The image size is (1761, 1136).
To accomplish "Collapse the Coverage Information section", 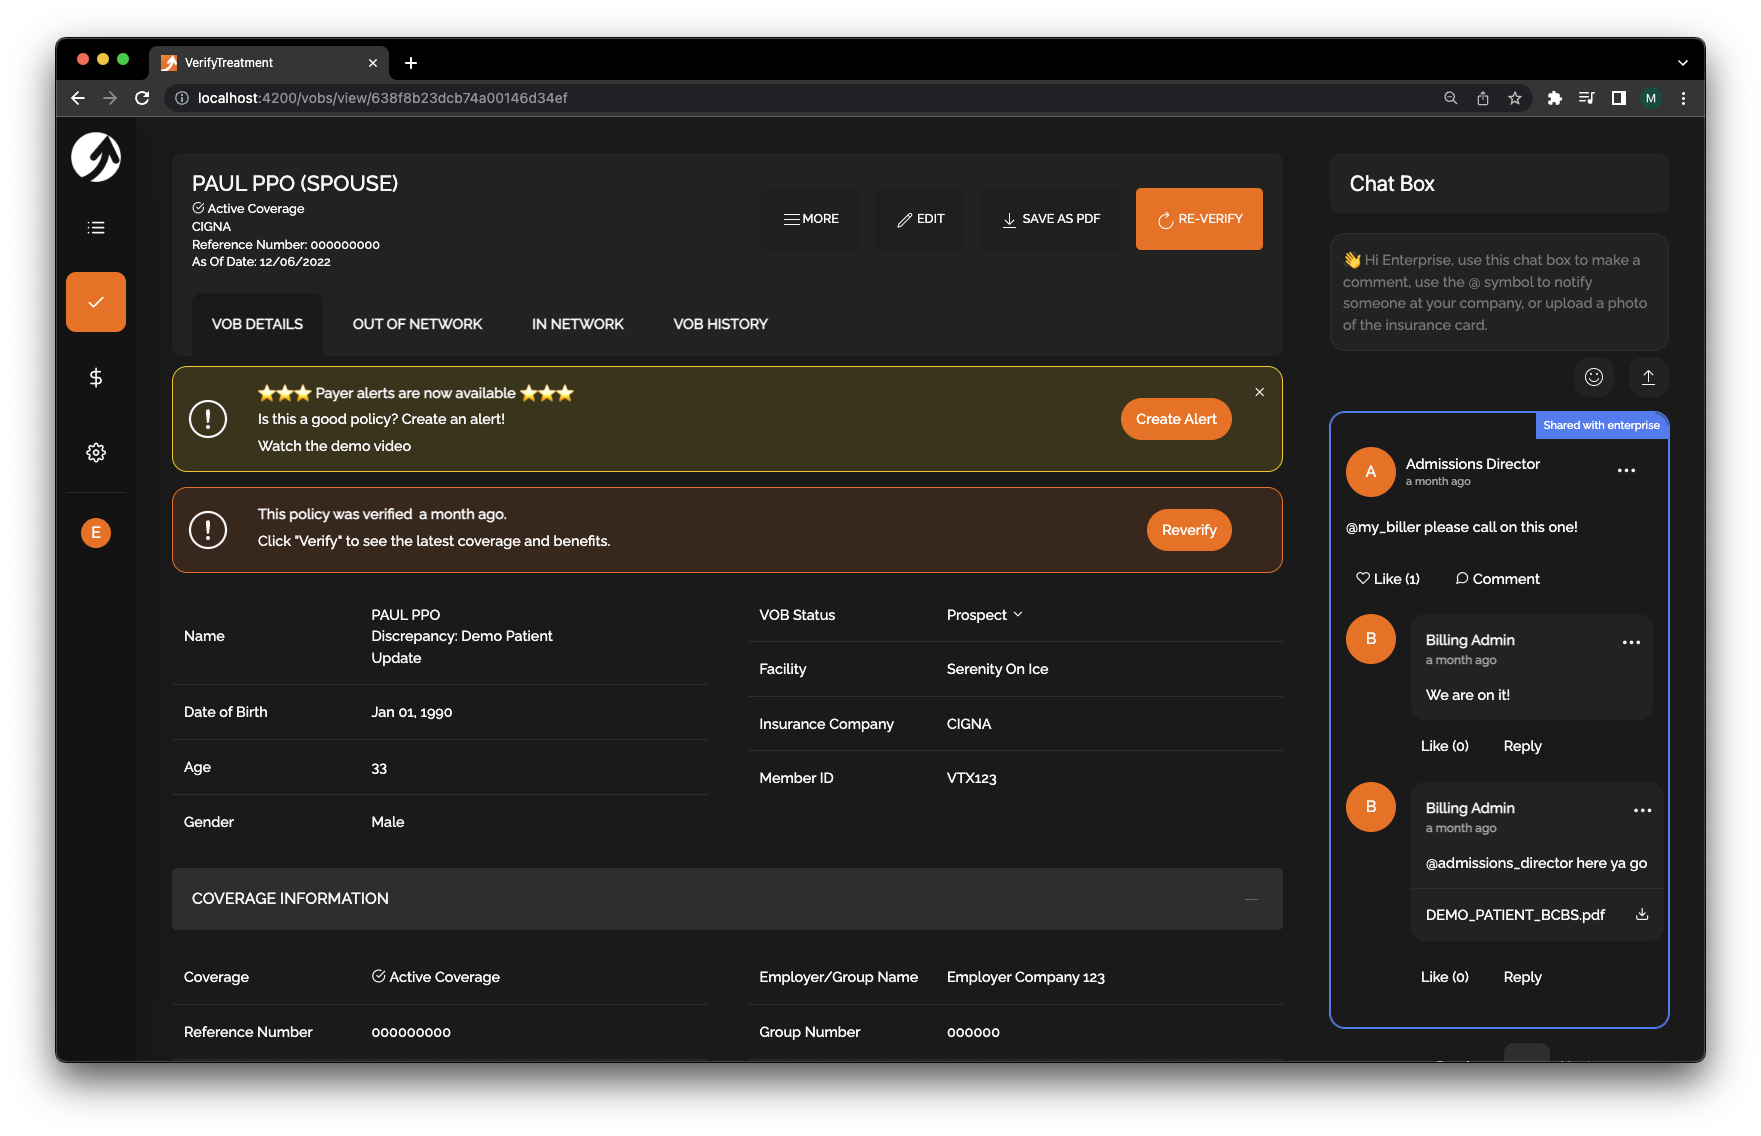I will (1252, 899).
